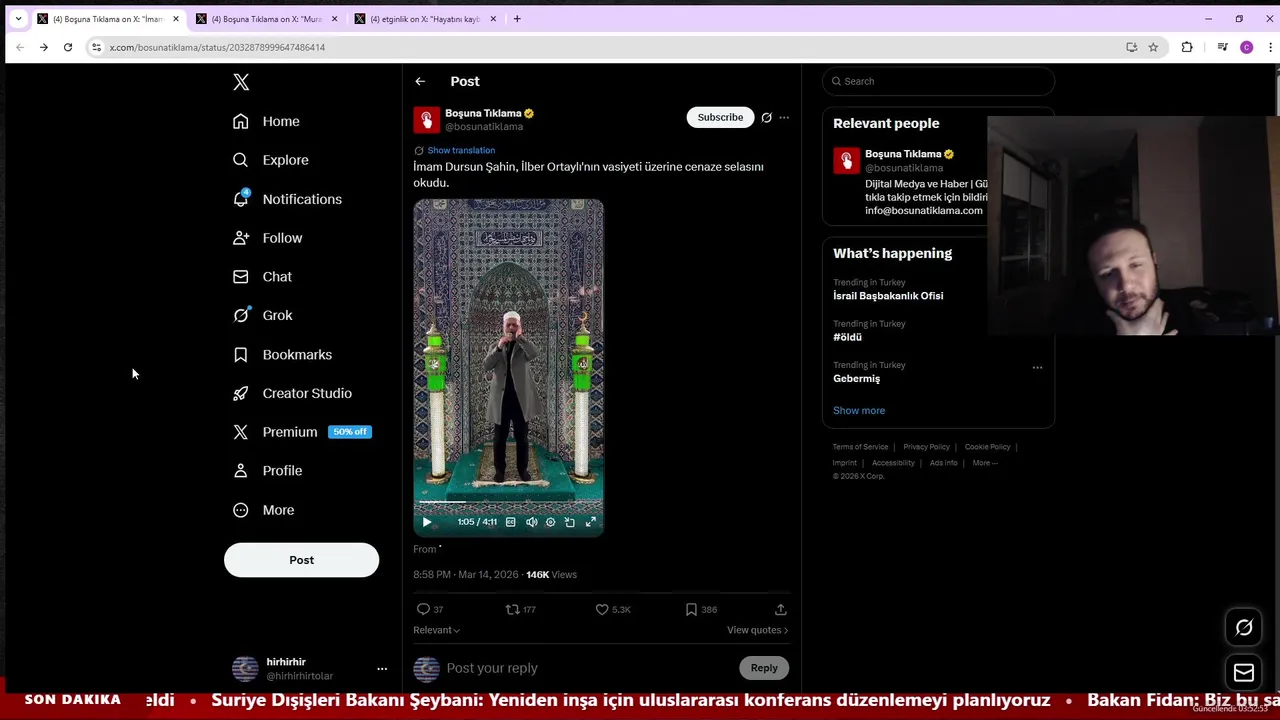Image resolution: width=1280 pixels, height=720 pixels.
Task: Click the Post your reply field
Action: pos(590,668)
